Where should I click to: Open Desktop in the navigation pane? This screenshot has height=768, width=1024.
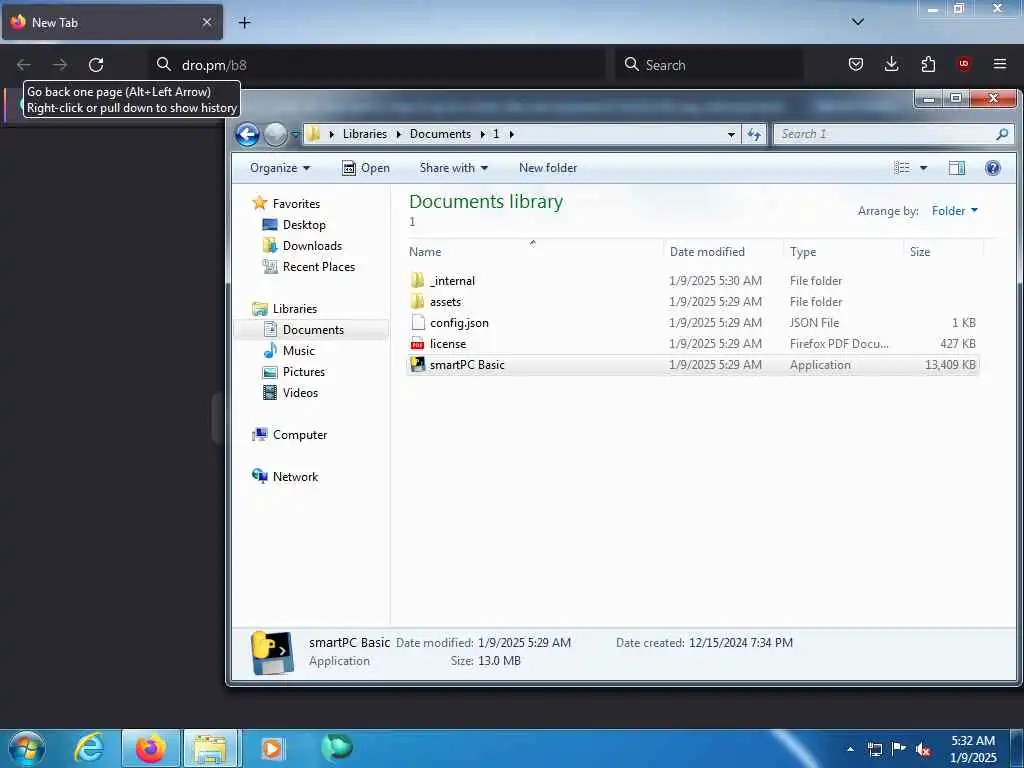[x=304, y=225]
